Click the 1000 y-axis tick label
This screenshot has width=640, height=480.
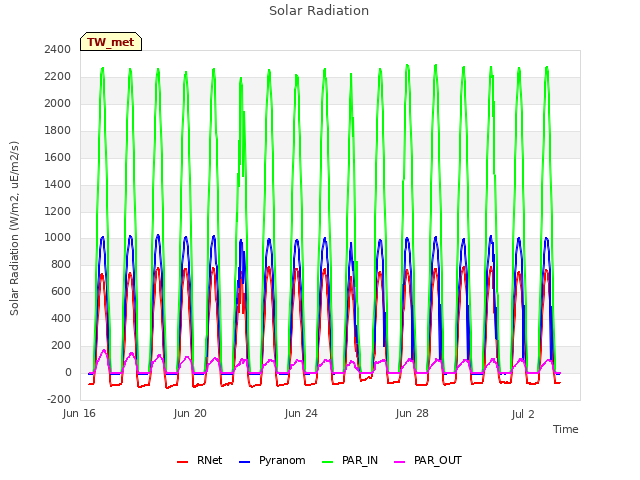pos(58,238)
